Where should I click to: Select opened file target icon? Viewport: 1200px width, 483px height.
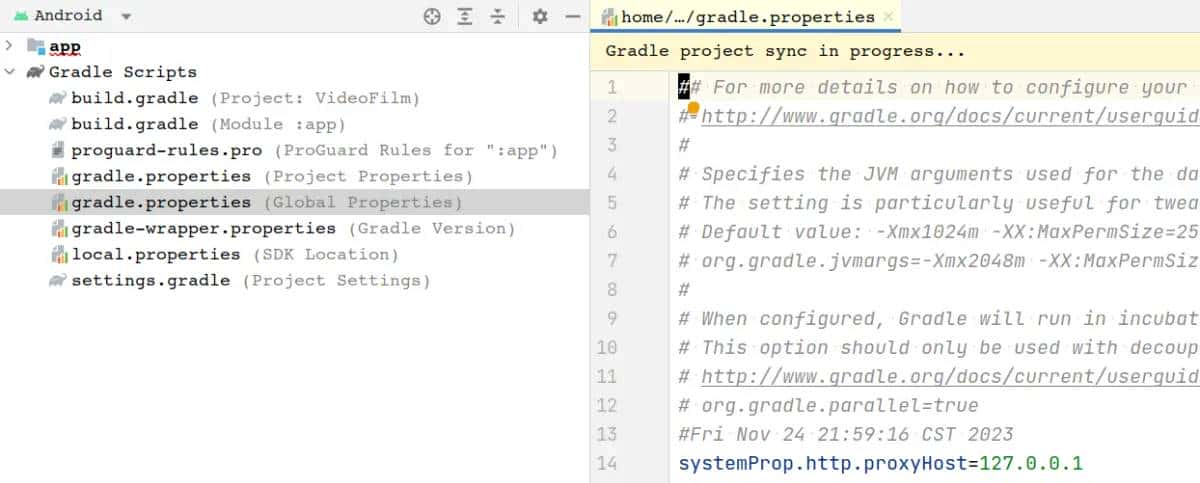[x=432, y=16]
